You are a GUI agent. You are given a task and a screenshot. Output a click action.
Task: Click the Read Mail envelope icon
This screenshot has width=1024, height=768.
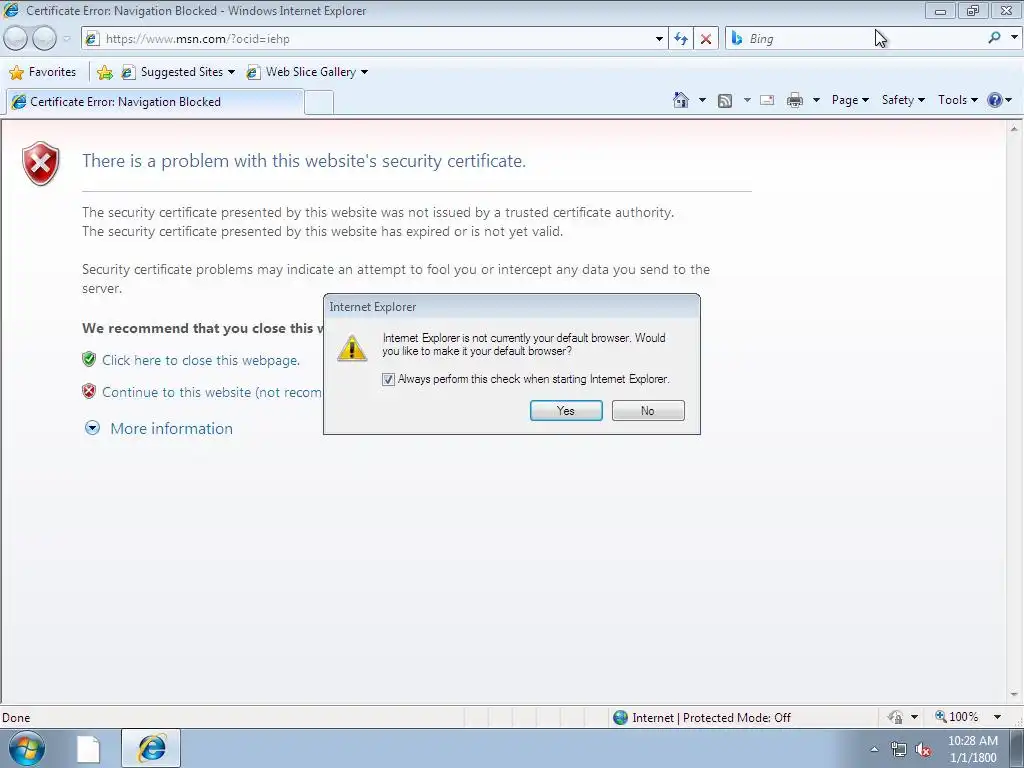(x=767, y=100)
